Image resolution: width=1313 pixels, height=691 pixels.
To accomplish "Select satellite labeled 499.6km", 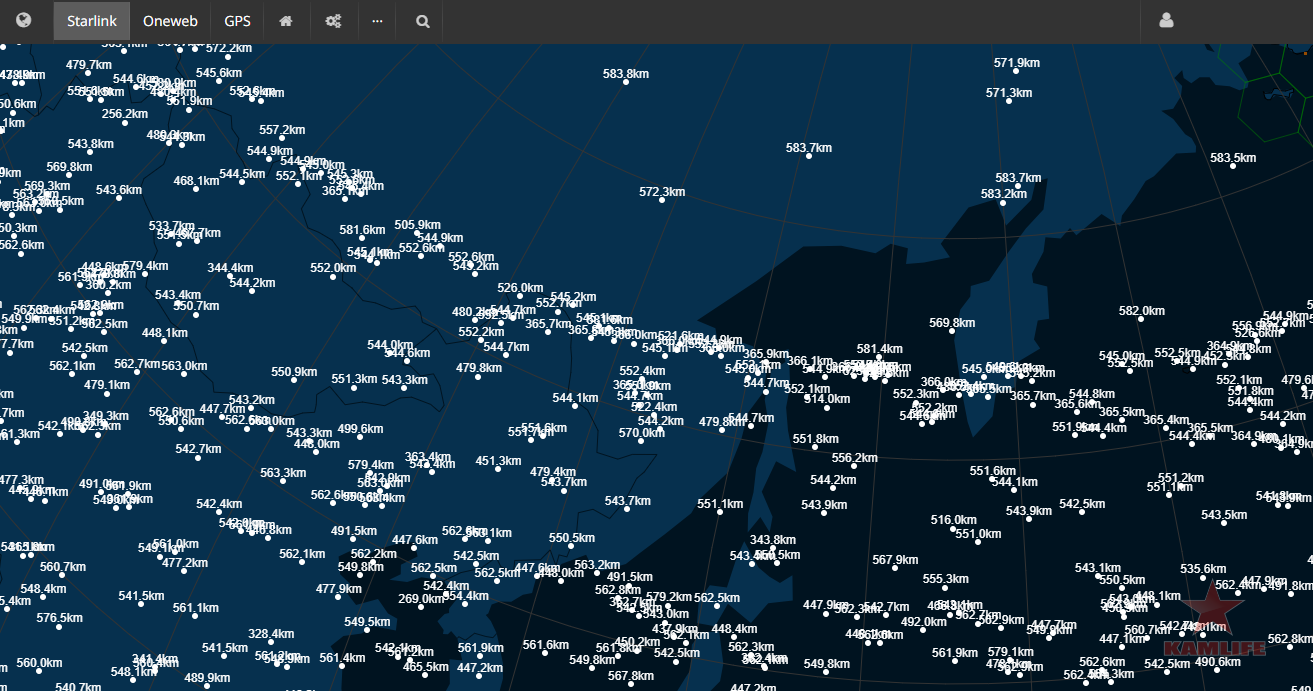I will [x=360, y=429].
